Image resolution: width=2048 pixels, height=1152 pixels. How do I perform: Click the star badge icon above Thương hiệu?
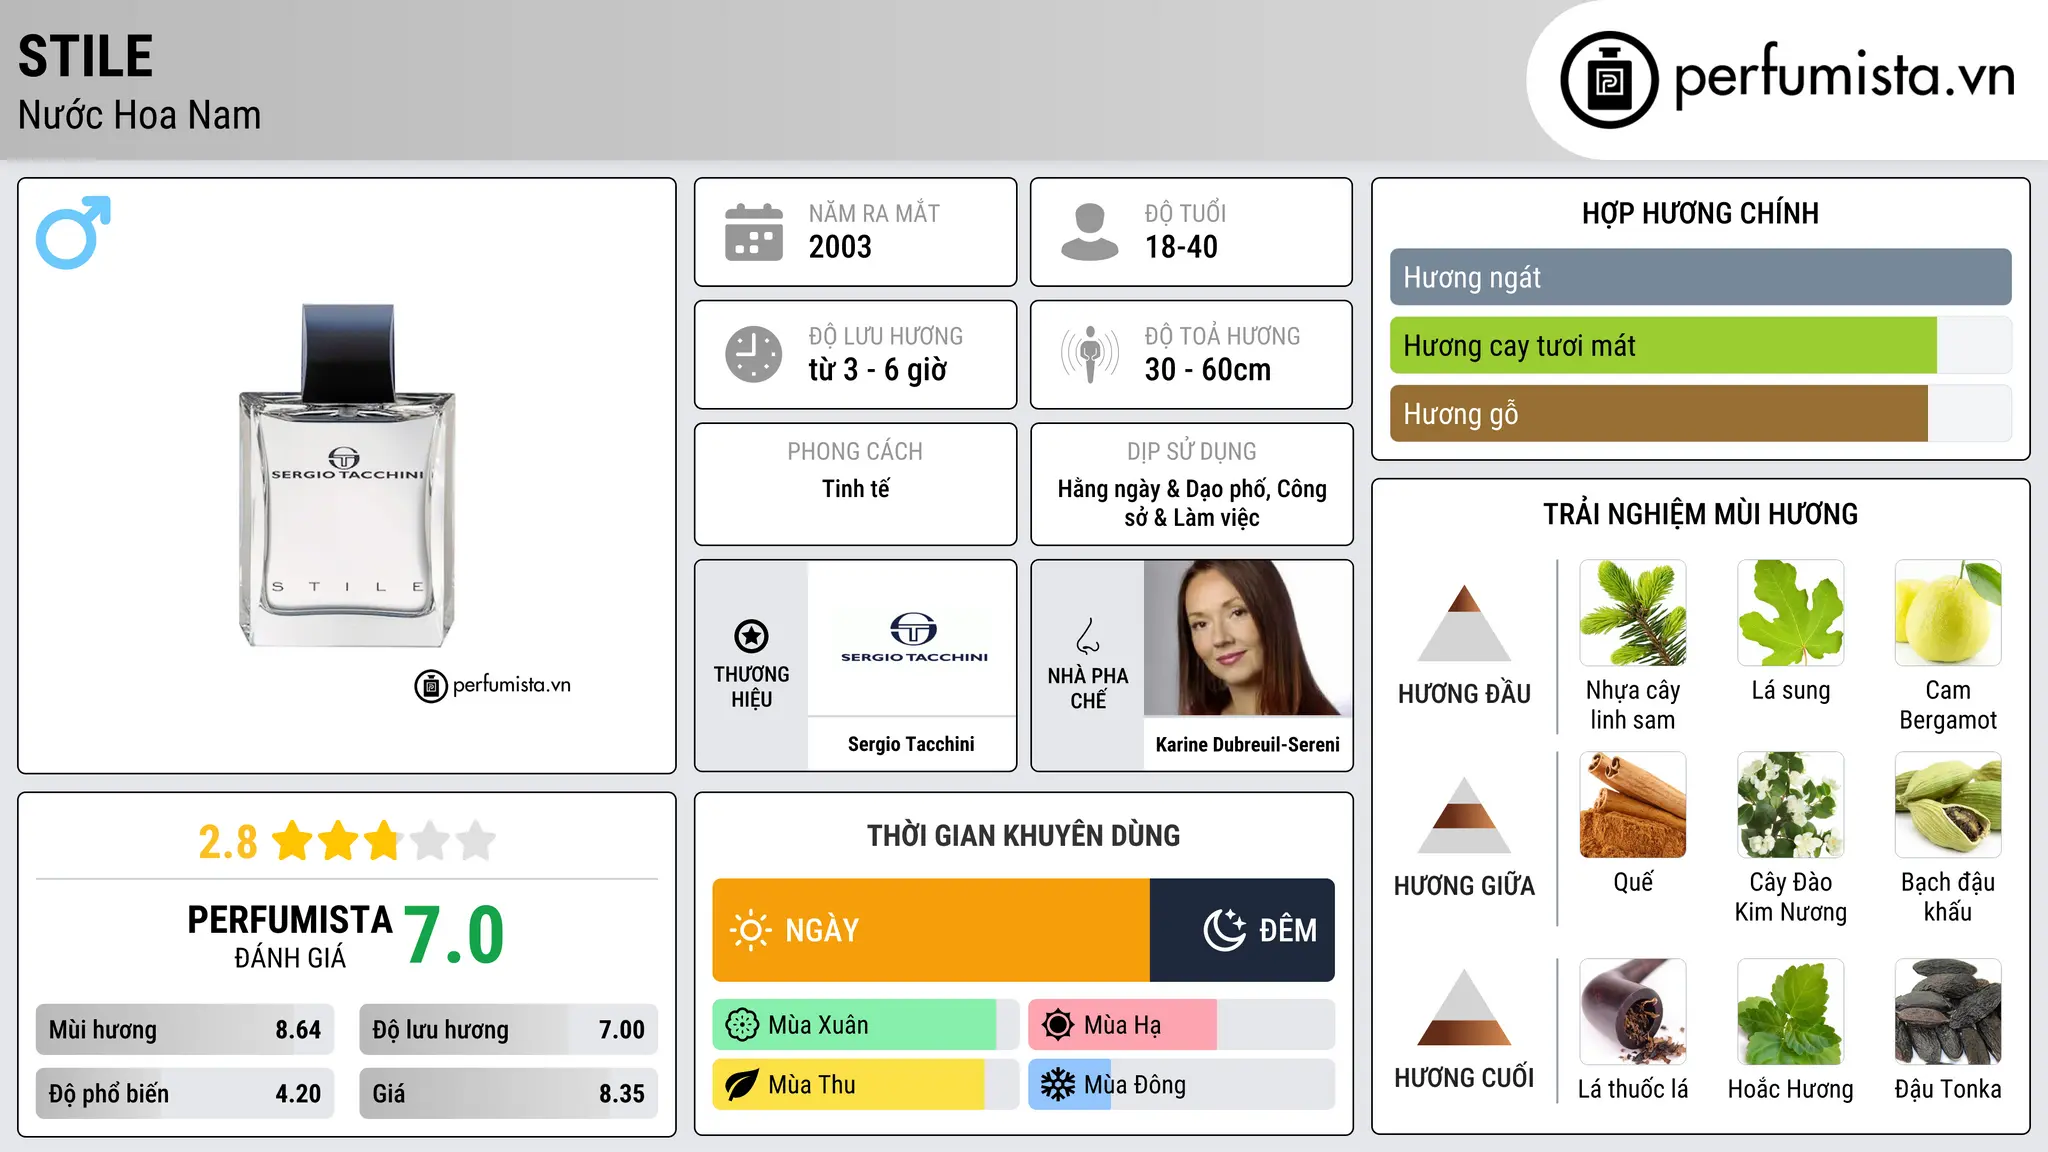751,635
